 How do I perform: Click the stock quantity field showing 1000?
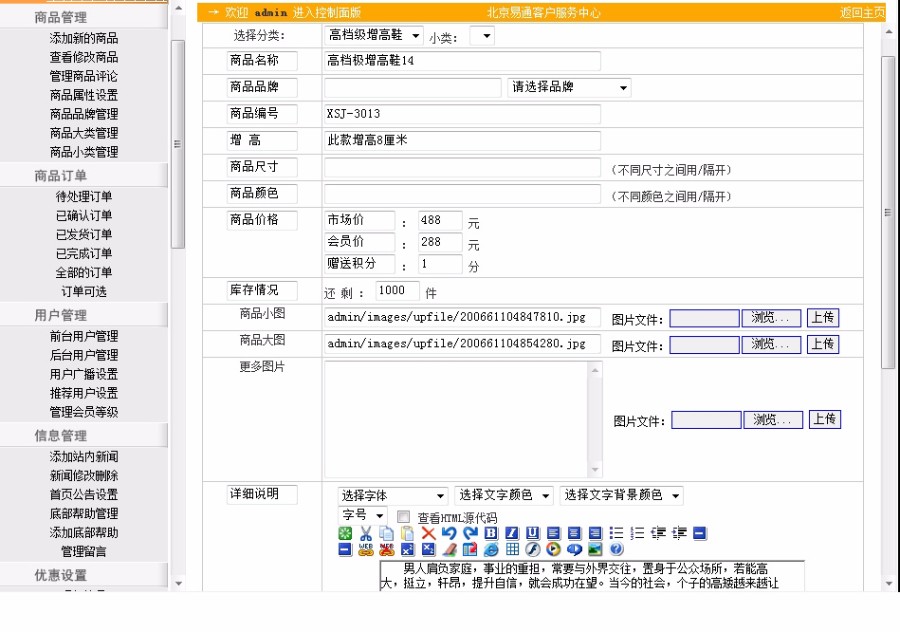click(397, 291)
